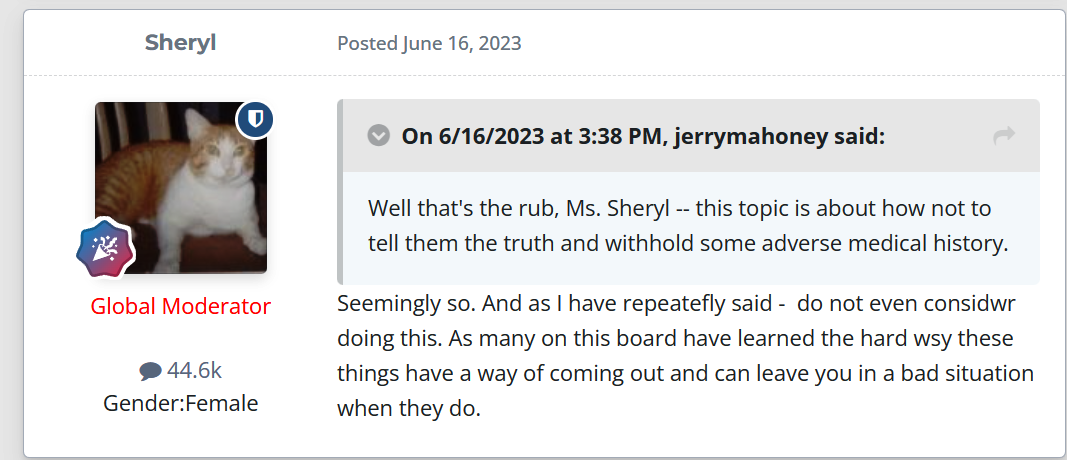Click the 44.6k post count number
1067x460 pixels.
coord(194,371)
